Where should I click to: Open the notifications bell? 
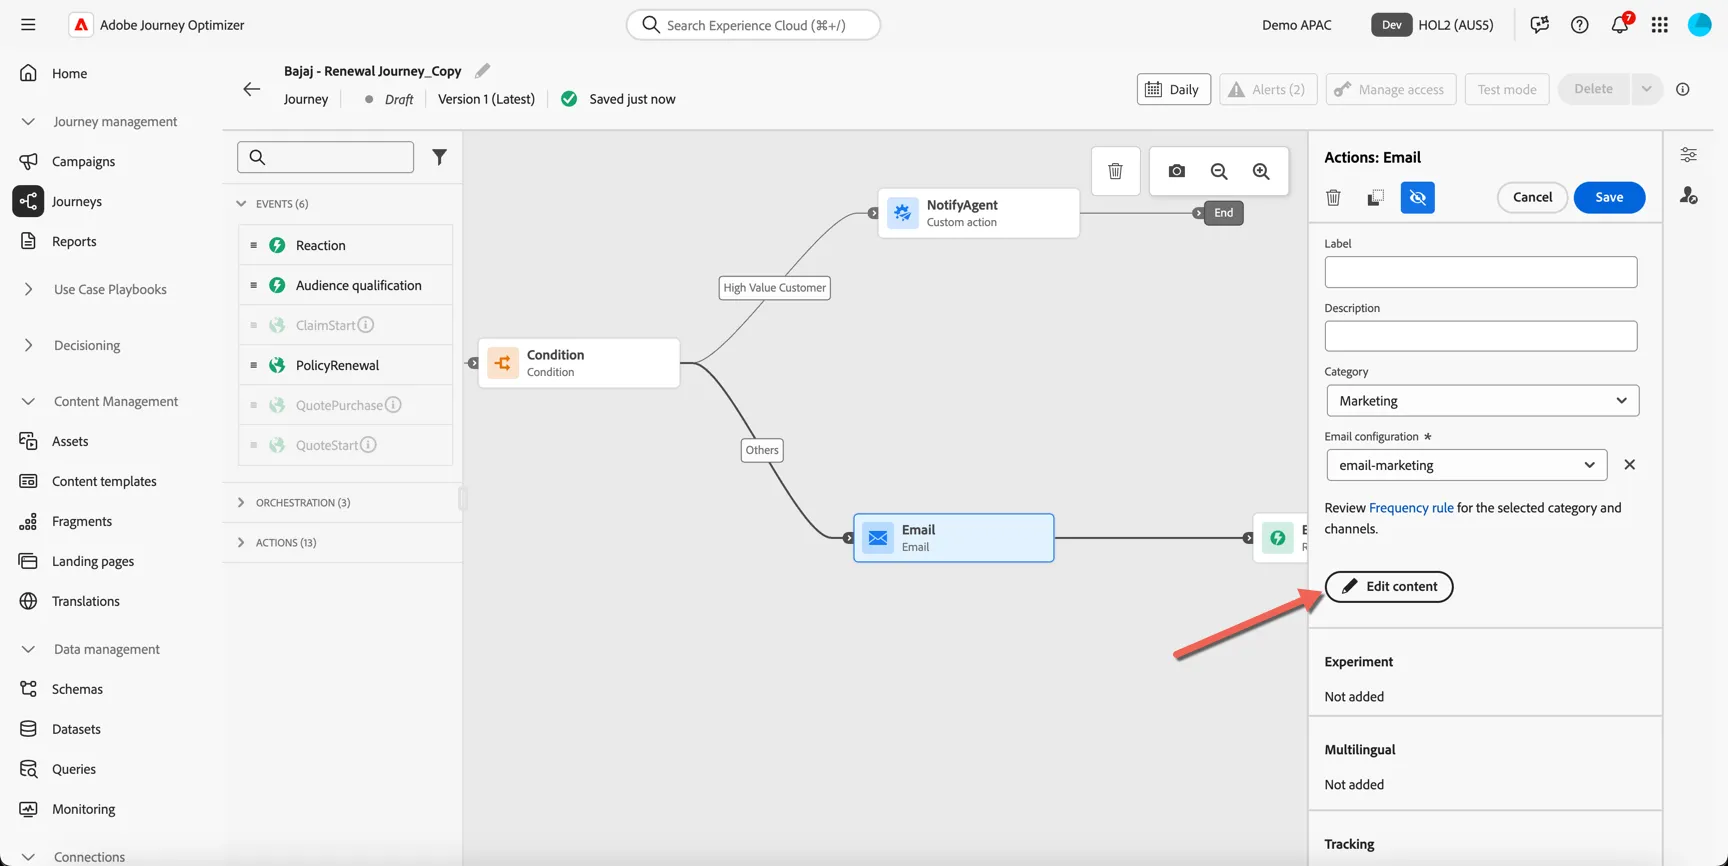tap(1620, 25)
